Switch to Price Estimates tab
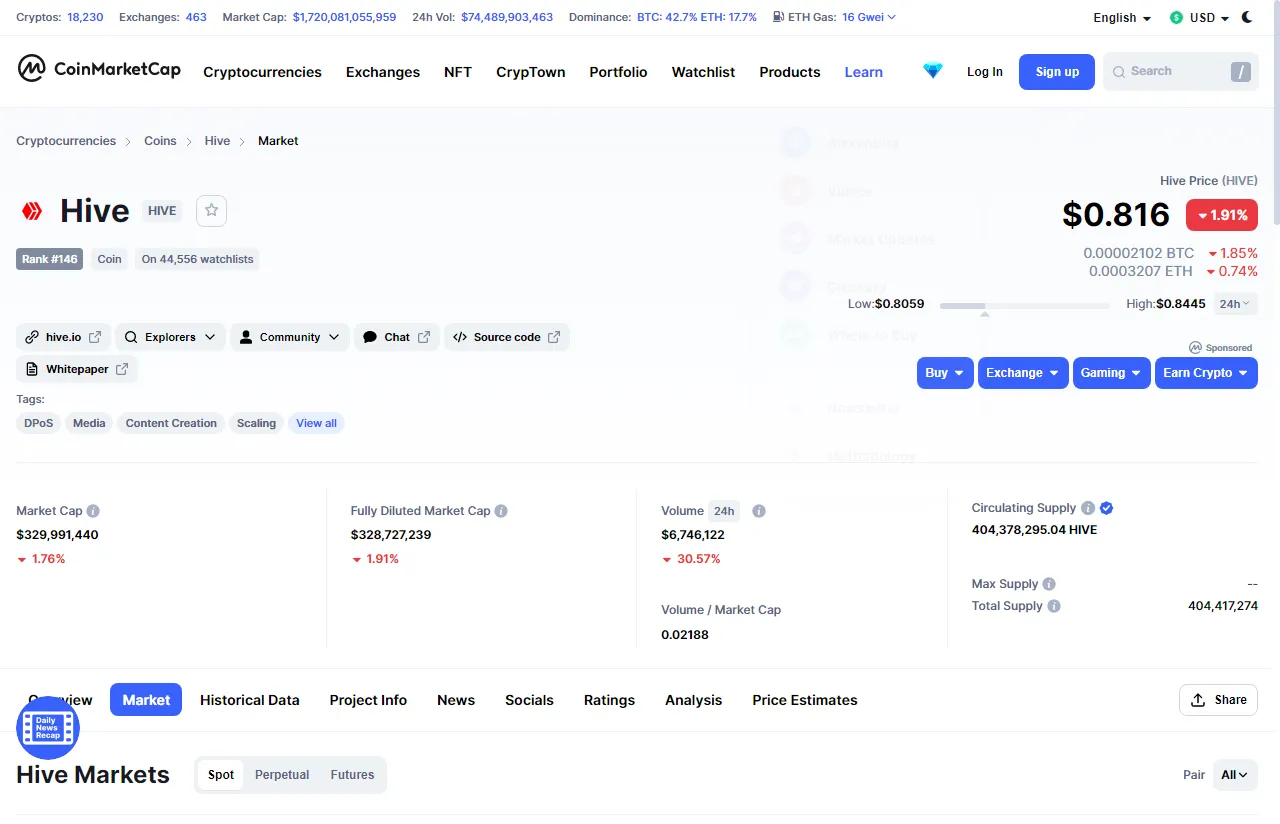Screen dimensions: 1280x824 click(x=805, y=700)
